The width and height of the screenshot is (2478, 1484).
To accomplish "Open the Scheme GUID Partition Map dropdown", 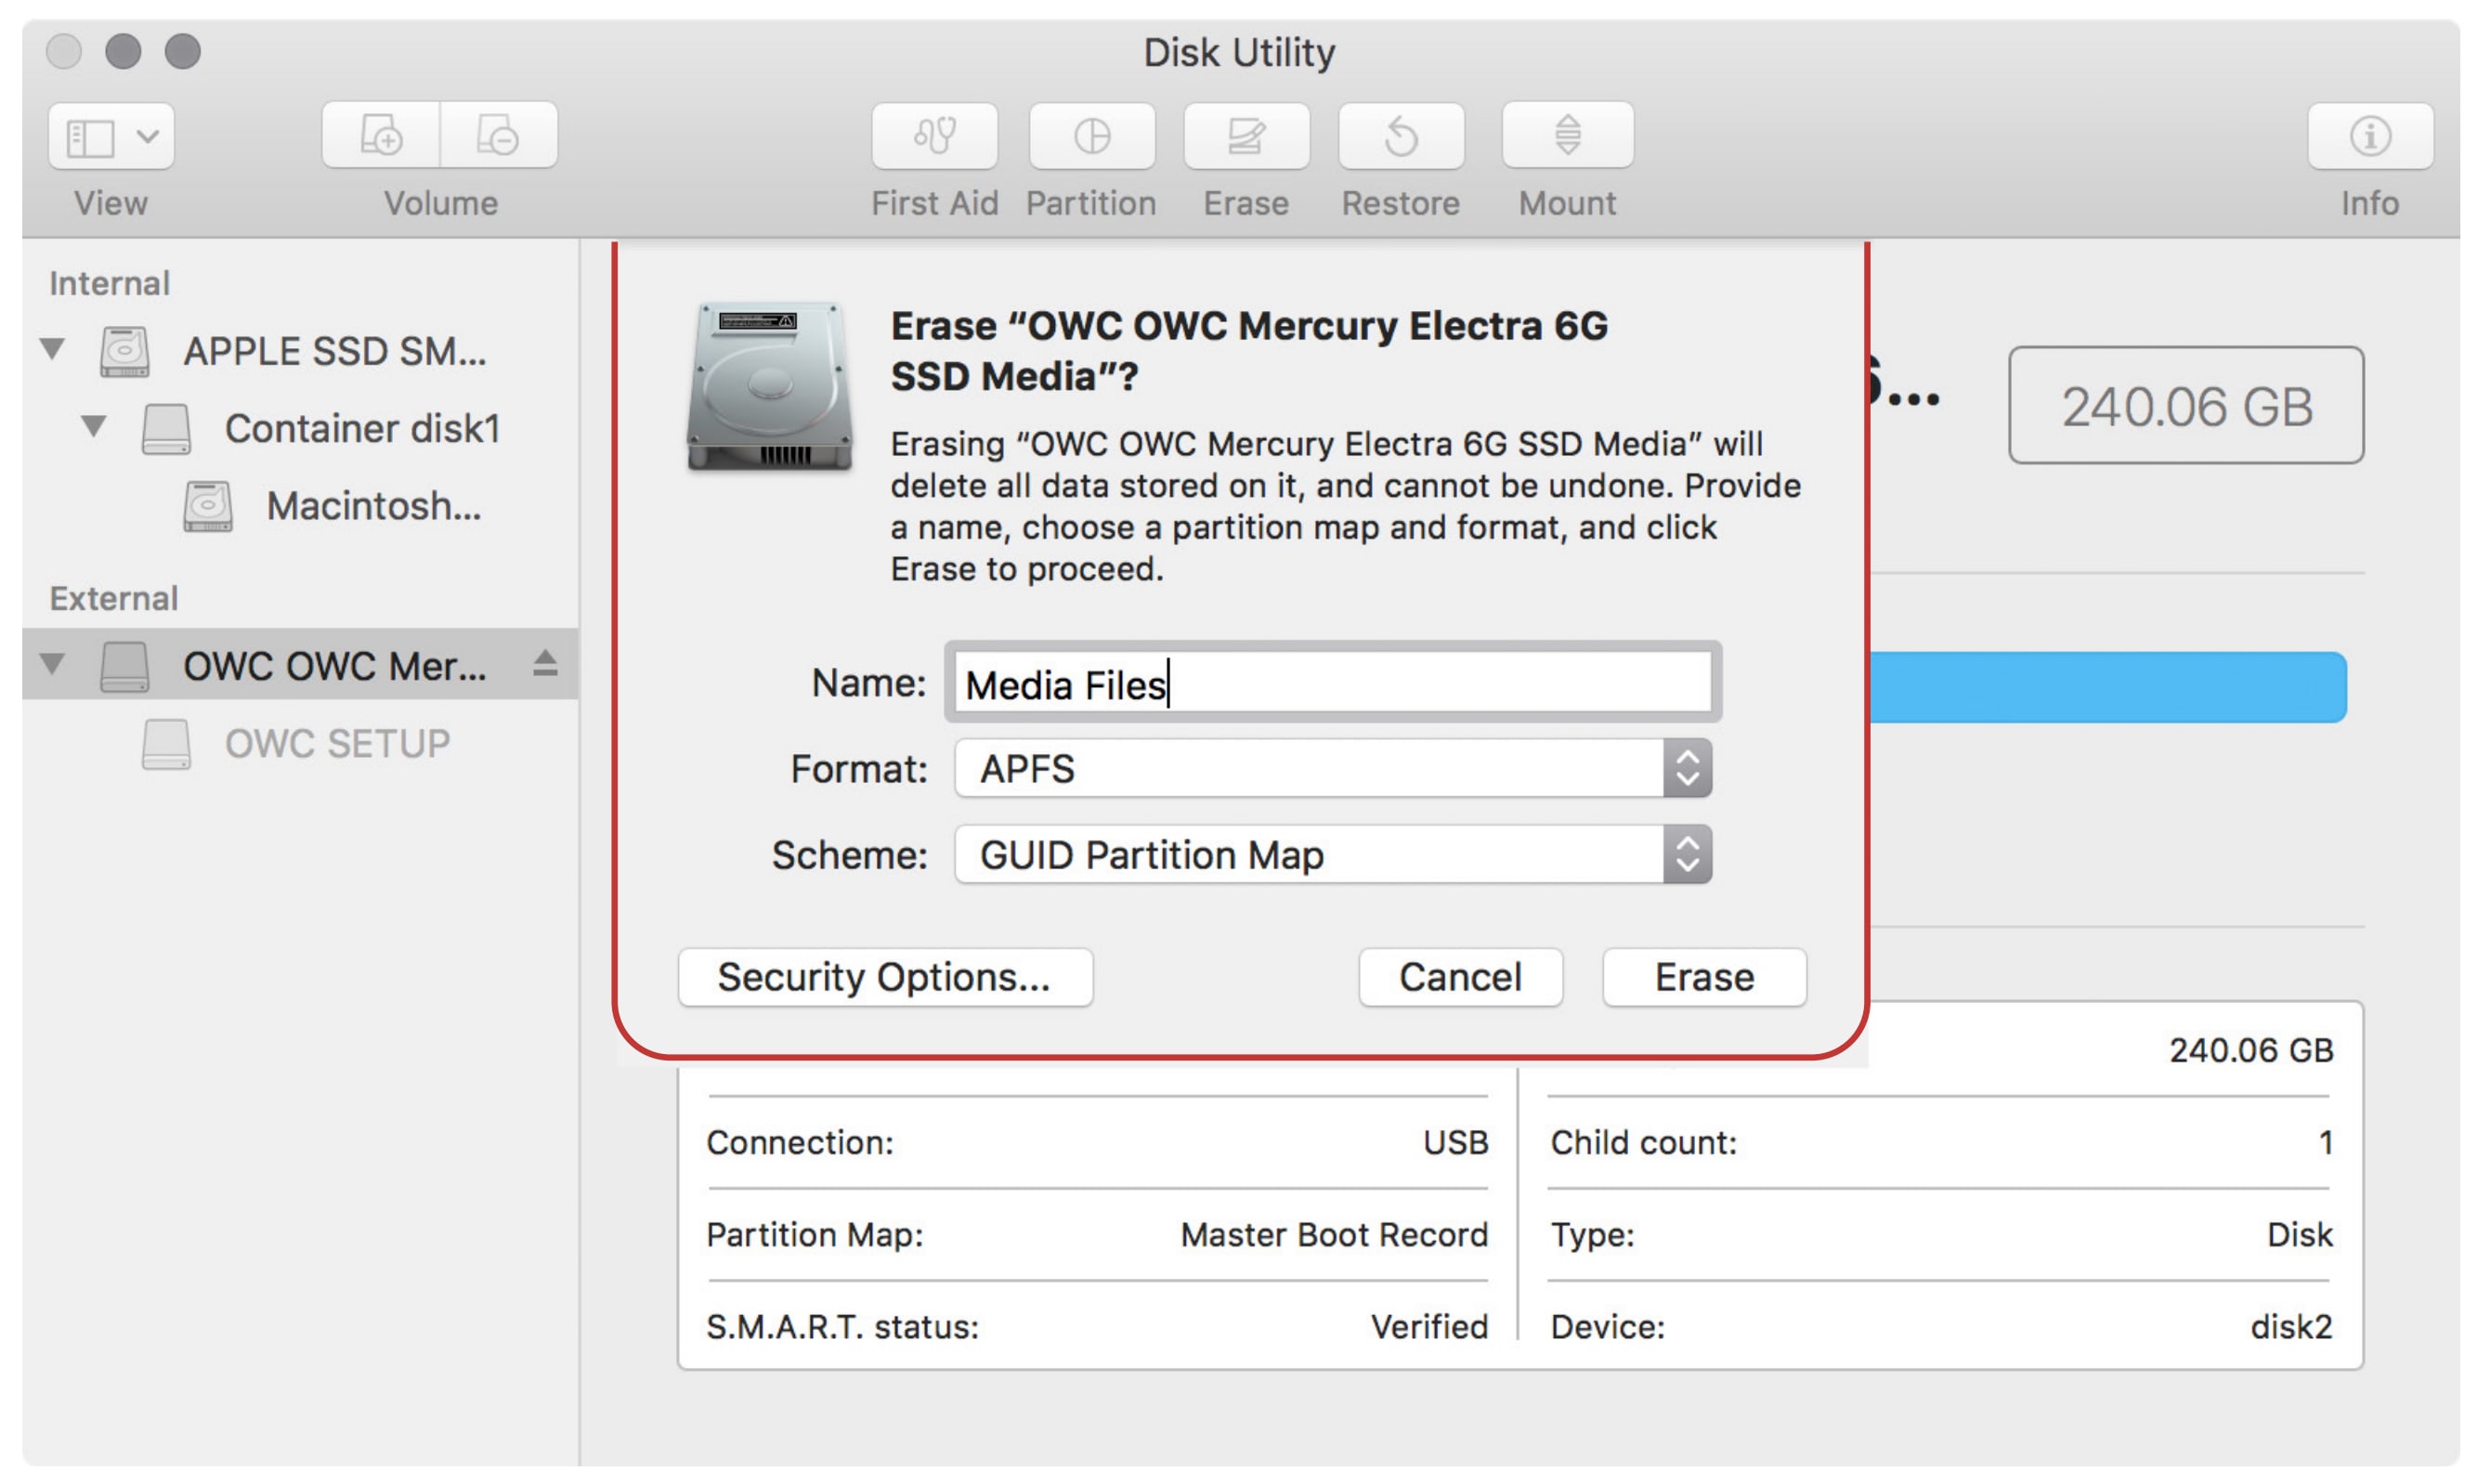I will (x=1332, y=854).
